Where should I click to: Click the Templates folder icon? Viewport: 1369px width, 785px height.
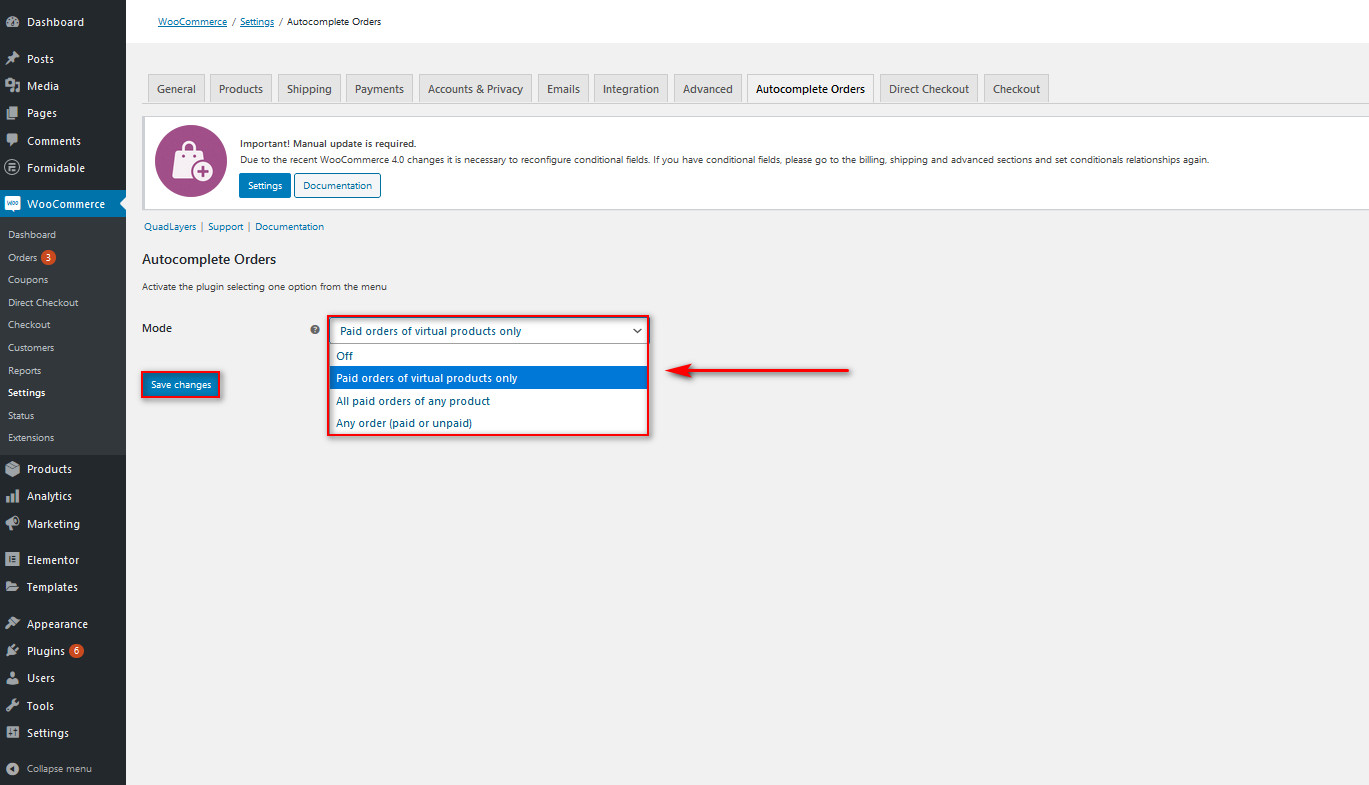(13, 587)
